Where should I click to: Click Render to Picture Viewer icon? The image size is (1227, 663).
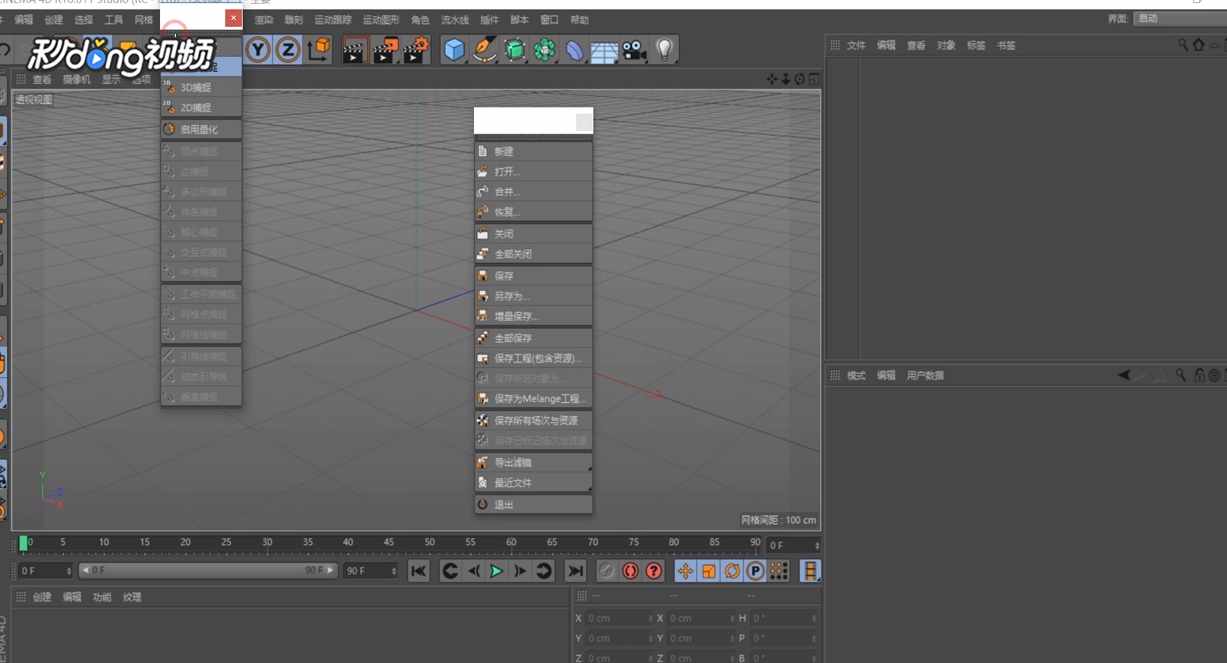[386, 49]
